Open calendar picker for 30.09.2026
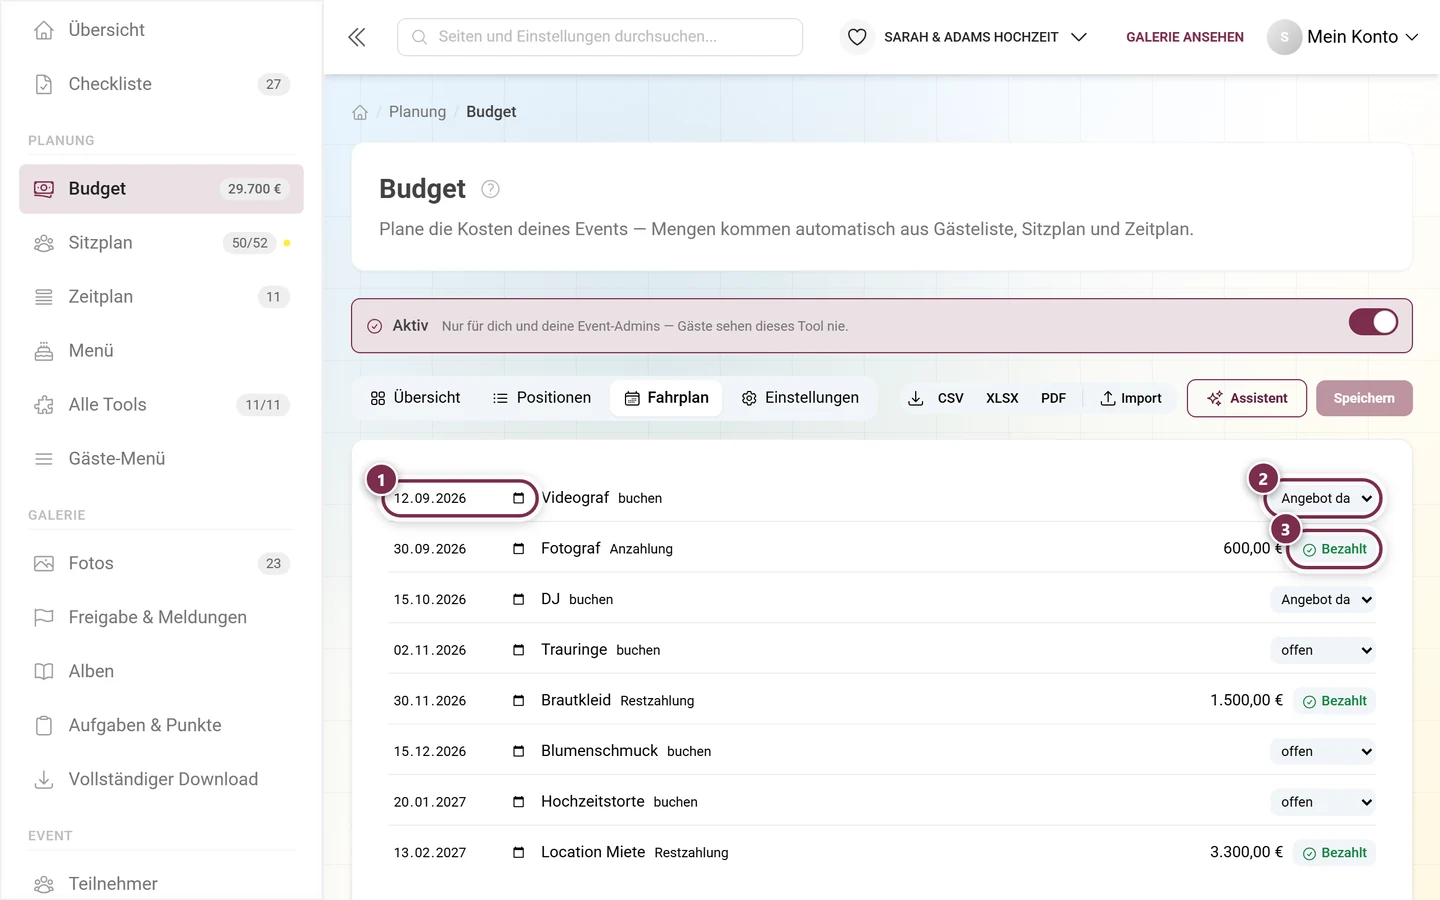The image size is (1440, 900). point(518,549)
